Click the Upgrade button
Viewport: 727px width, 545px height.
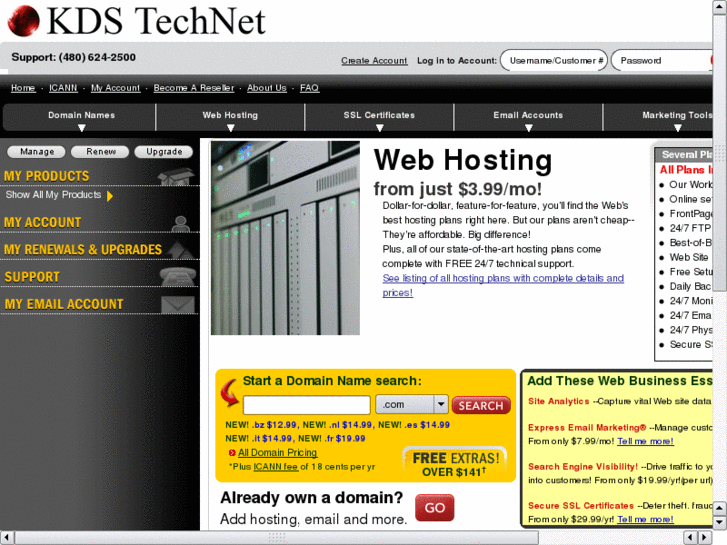pyautogui.click(x=164, y=152)
